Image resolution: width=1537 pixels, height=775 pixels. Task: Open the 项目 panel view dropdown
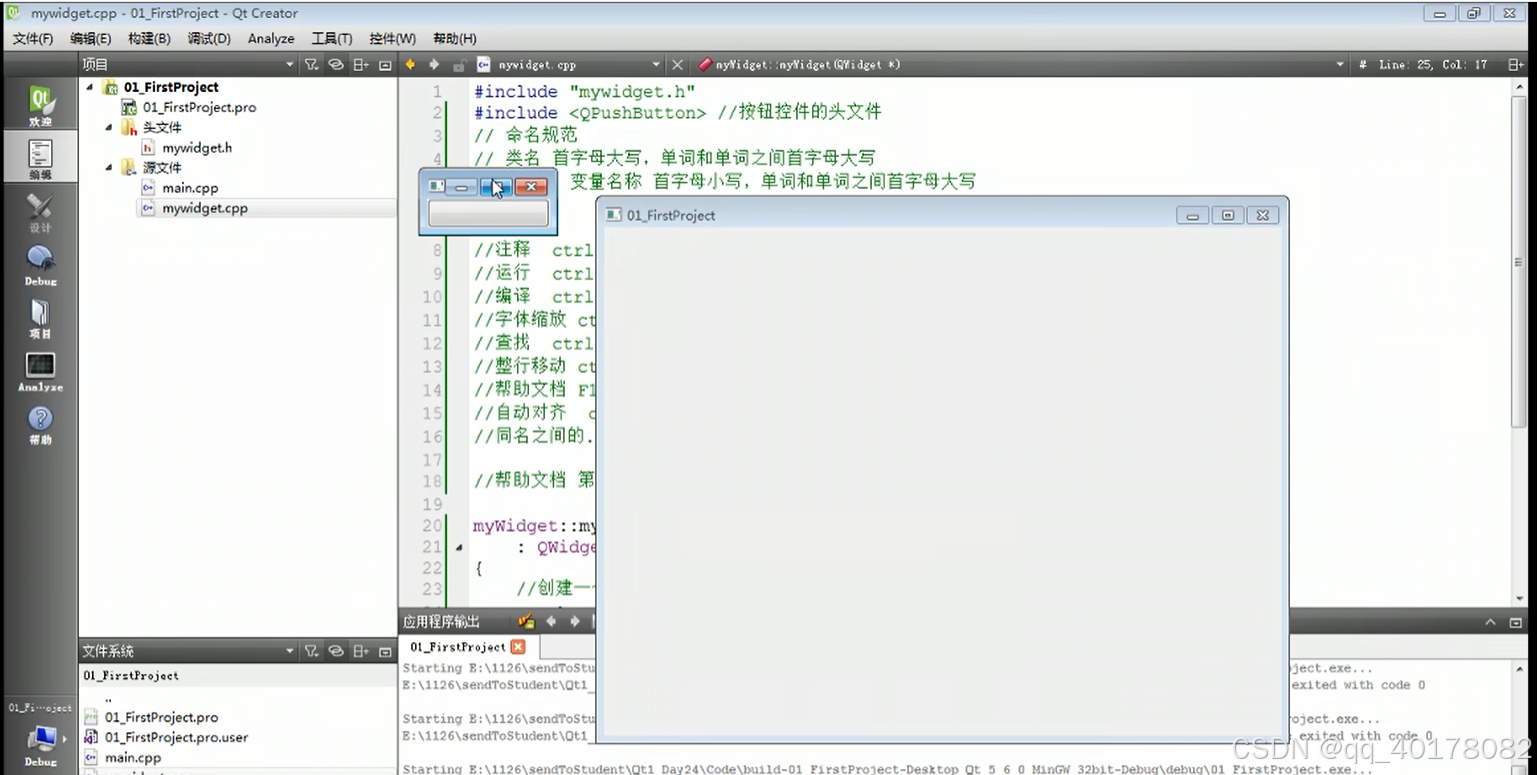(x=290, y=64)
